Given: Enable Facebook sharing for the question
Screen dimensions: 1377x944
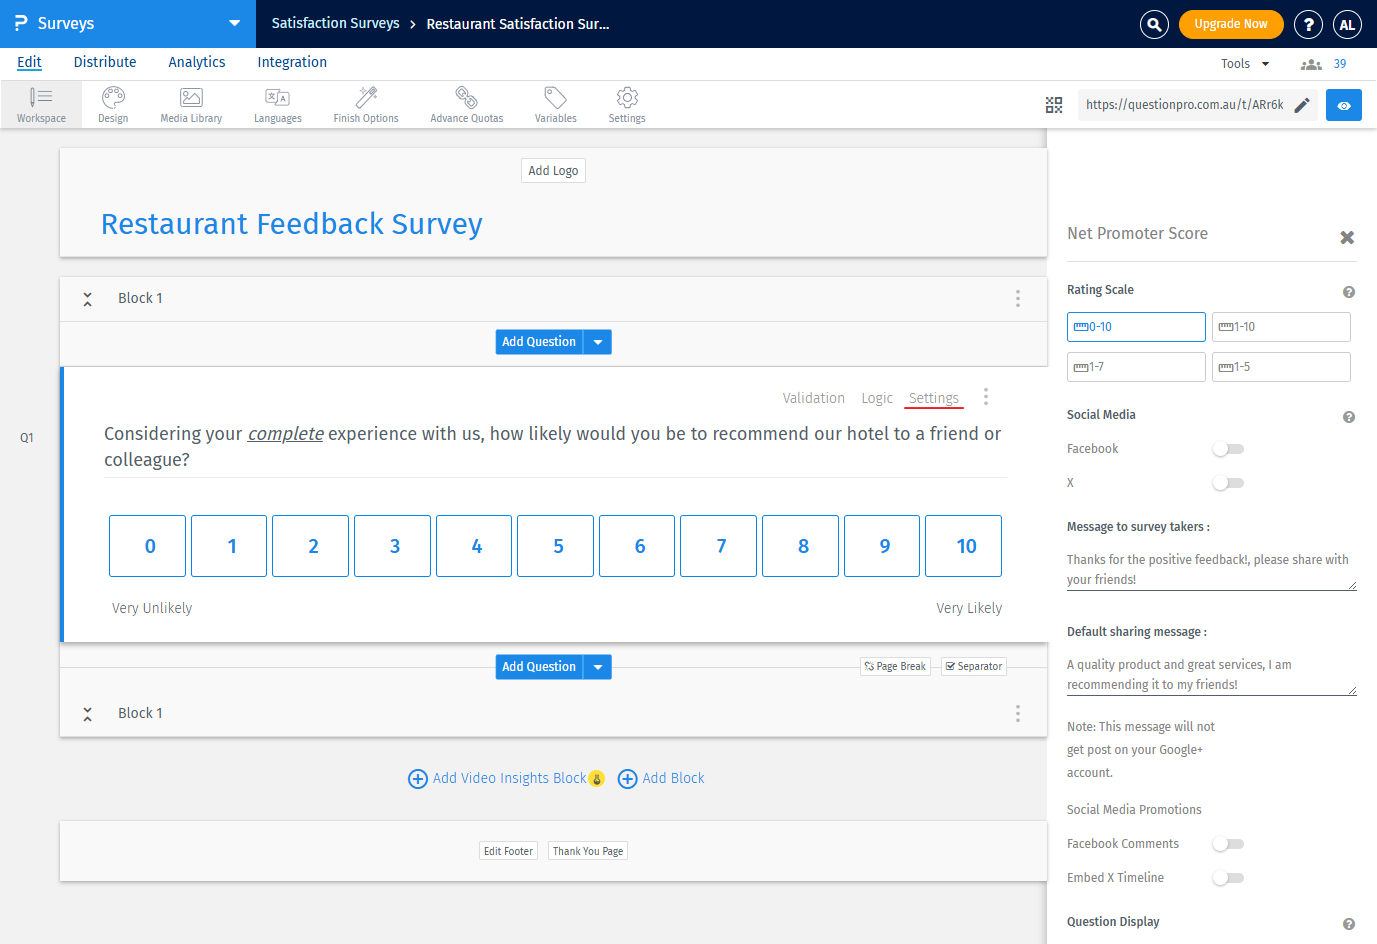Looking at the screenshot, I should (1228, 448).
